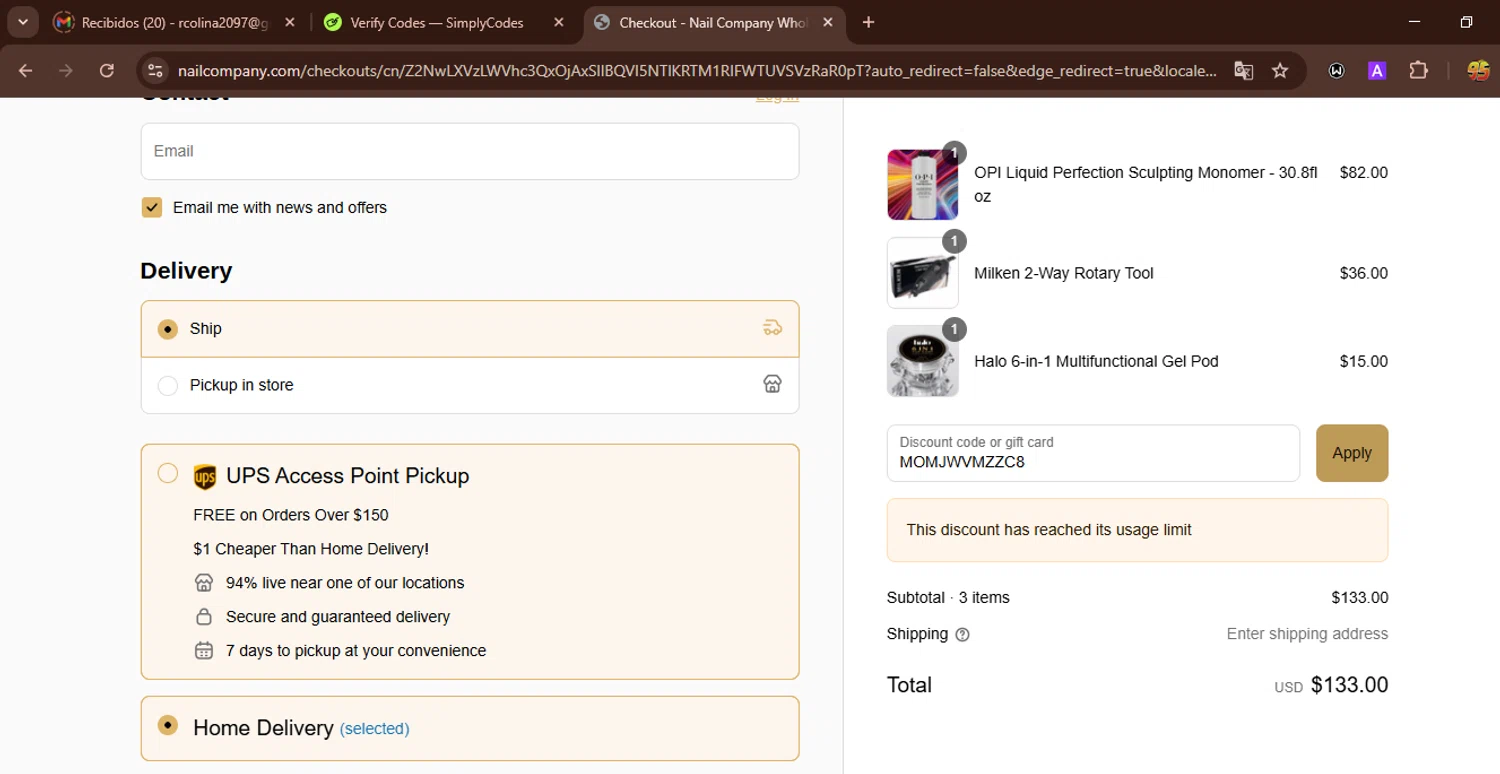Restore down the browser window
Viewport: 1500px width, 774px height.
pos(1466,22)
